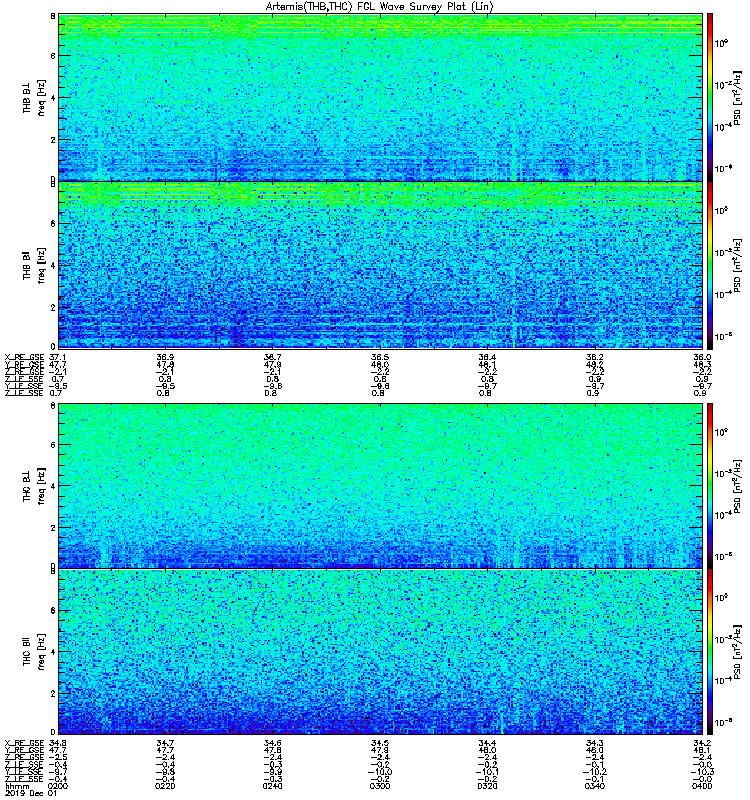Click the PSD [nT²/Hz] label of THB B∥ panel

tap(738, 265)
